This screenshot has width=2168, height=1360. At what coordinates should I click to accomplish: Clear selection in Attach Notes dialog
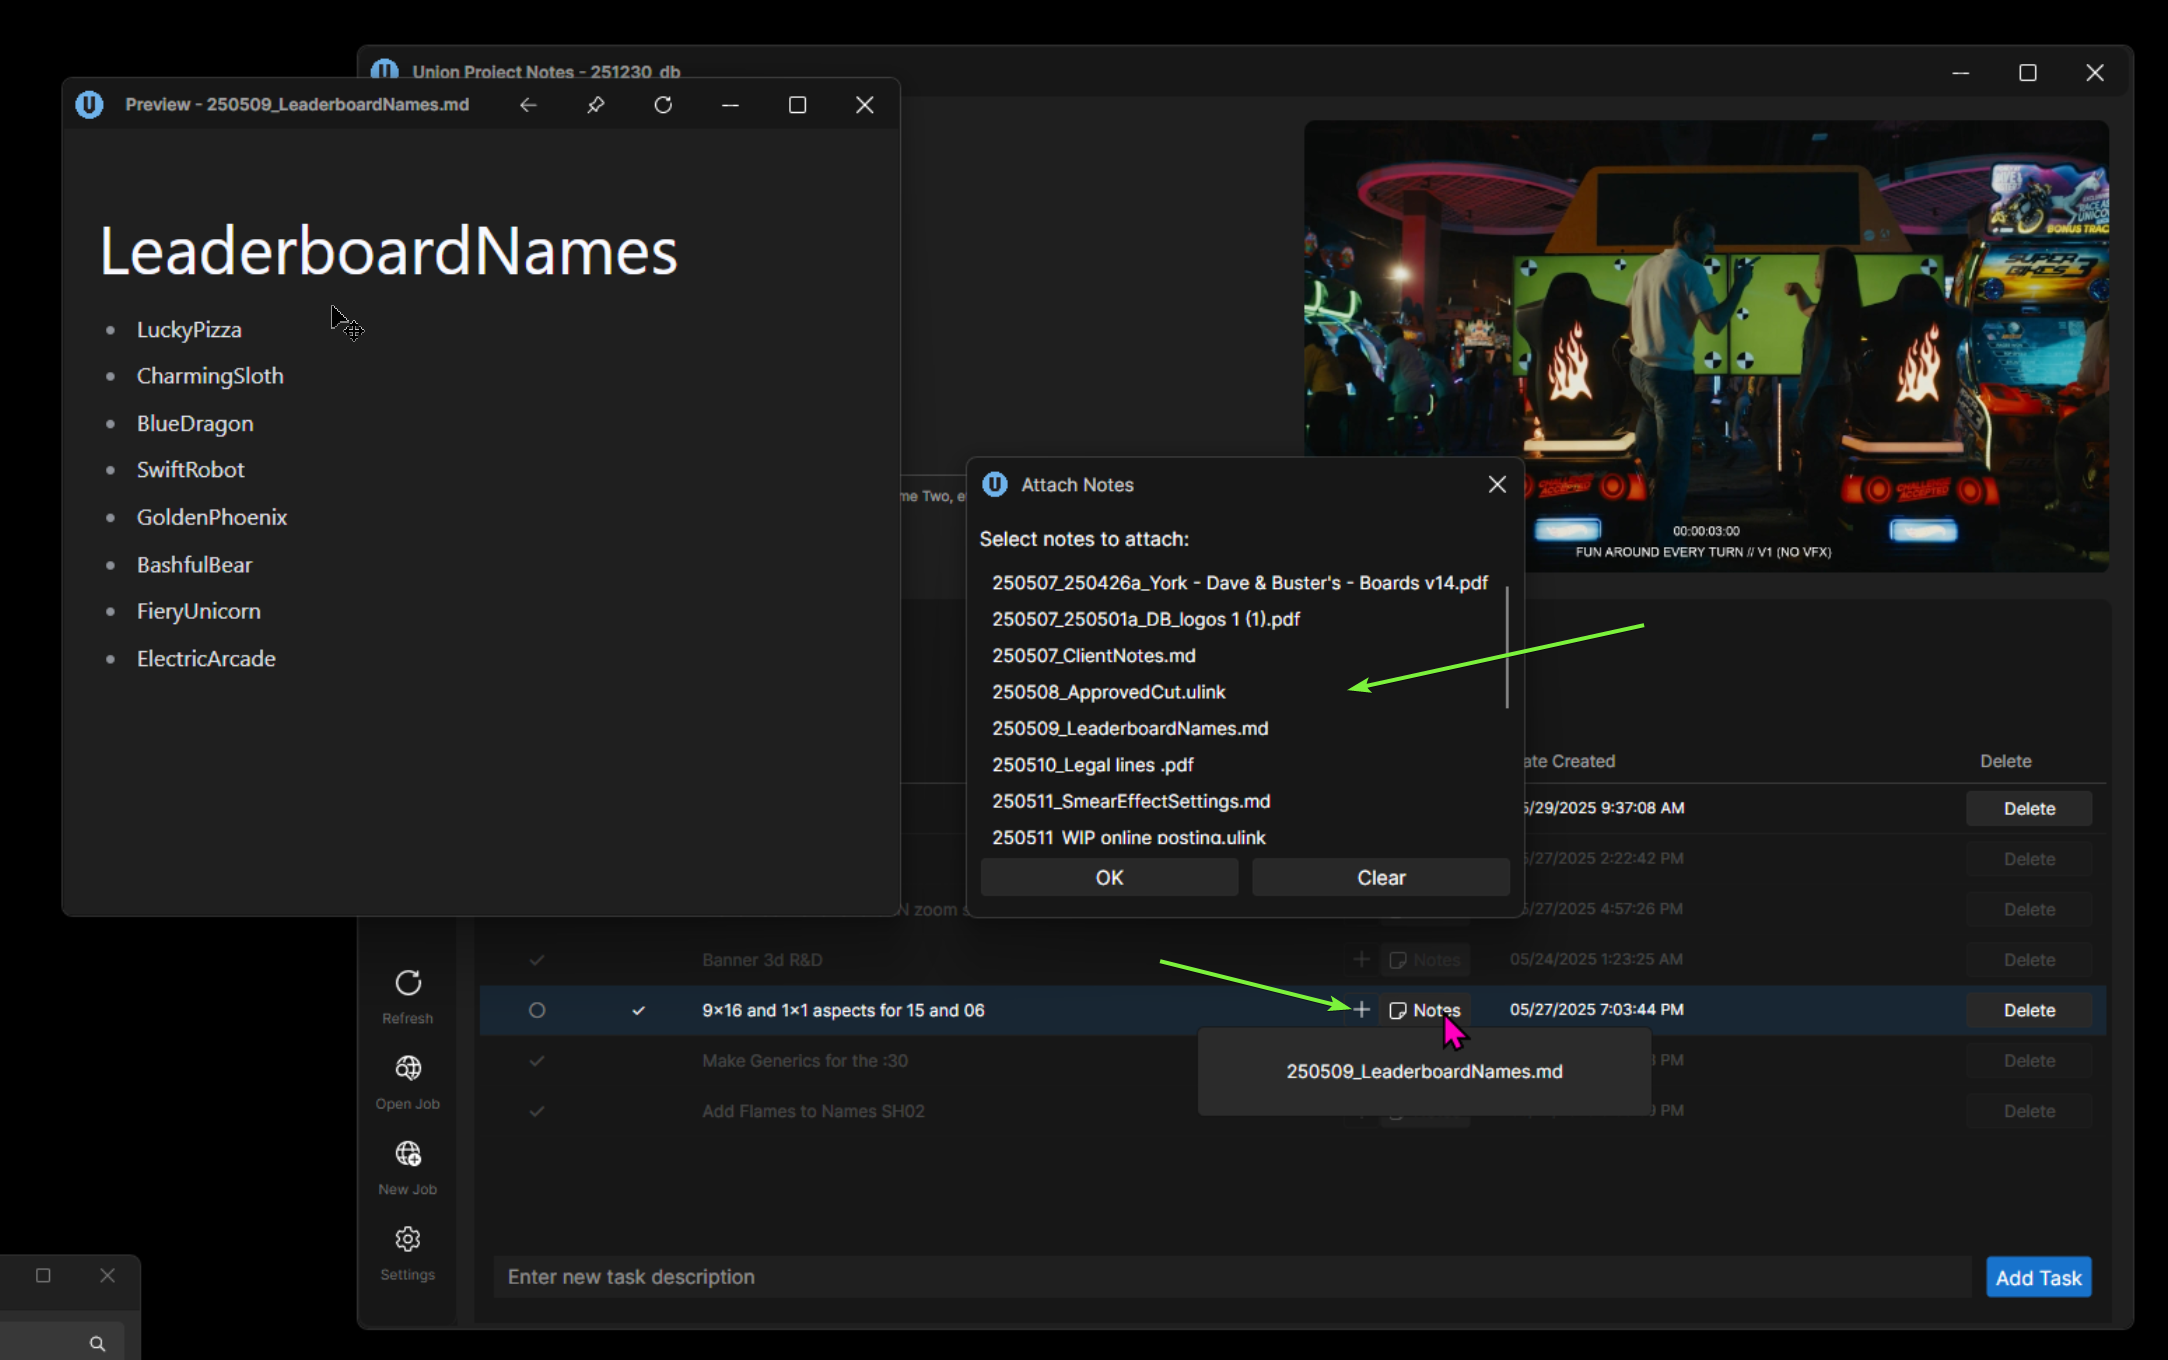point(1381,877)
